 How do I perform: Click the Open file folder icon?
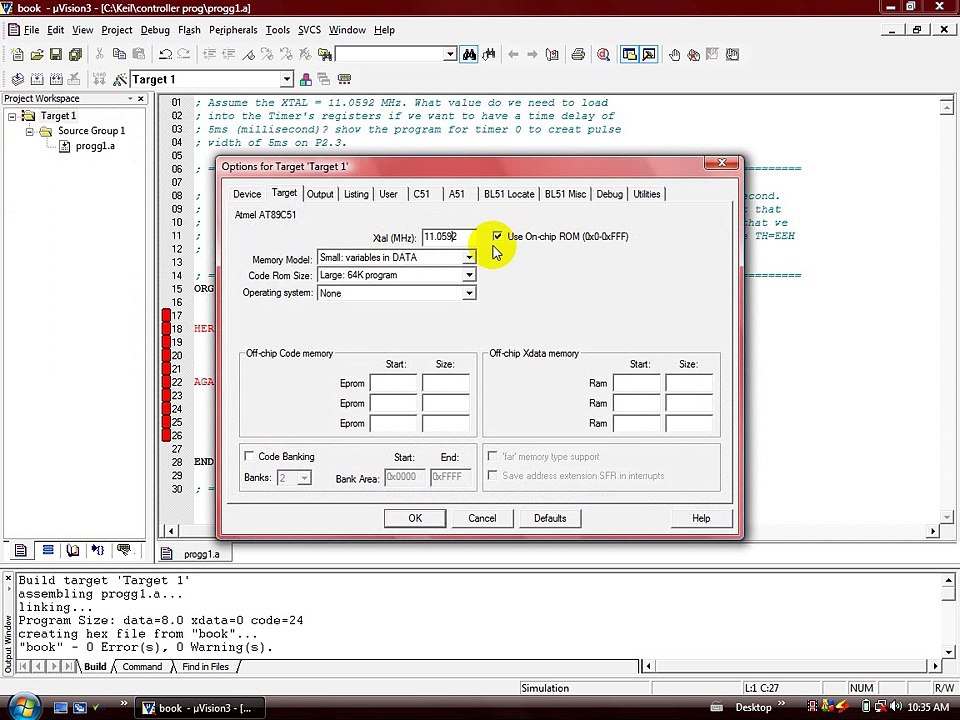pos(37,54)
